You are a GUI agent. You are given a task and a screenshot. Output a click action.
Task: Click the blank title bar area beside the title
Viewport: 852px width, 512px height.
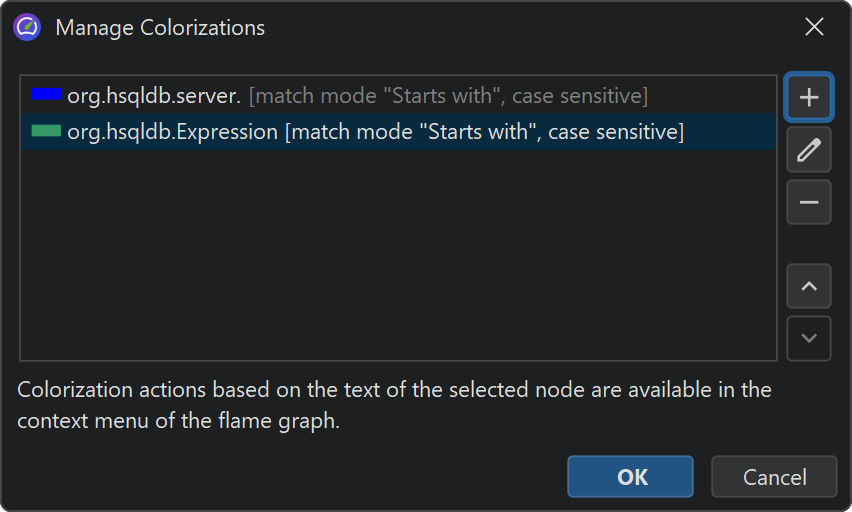[x=520, y=27]
